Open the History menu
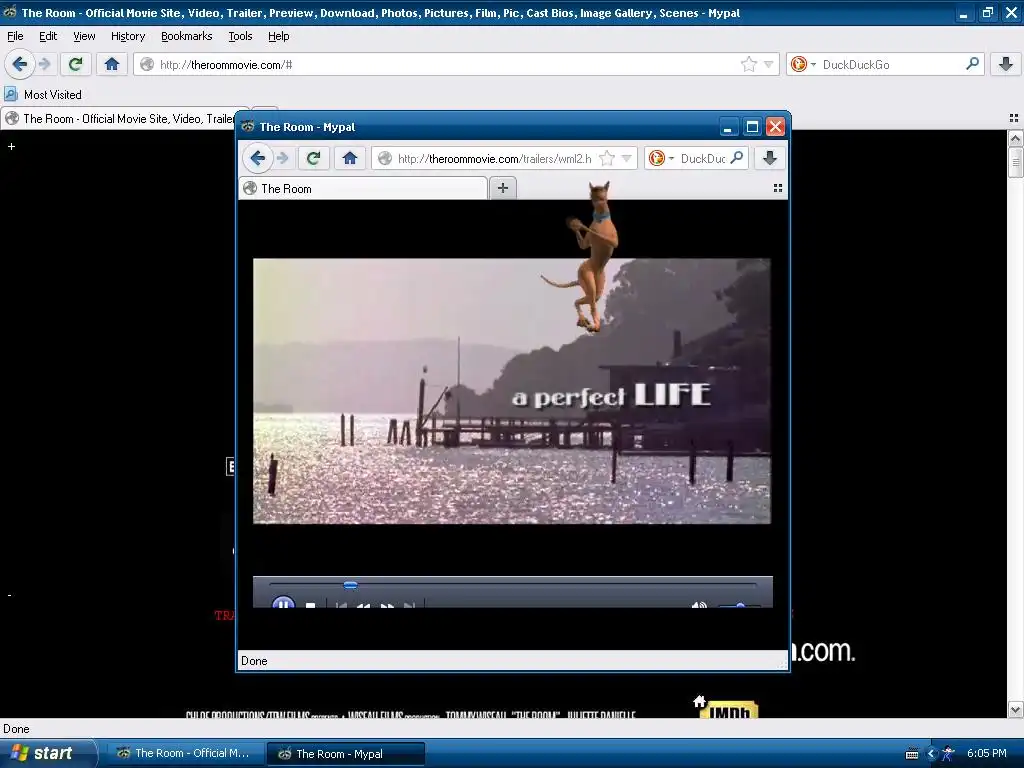 (127, 36)
